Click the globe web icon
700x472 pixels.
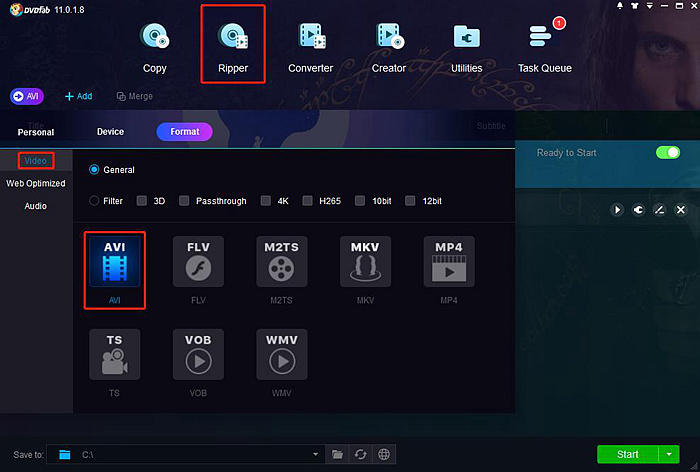pyautogui.click(x=384, y=455)
